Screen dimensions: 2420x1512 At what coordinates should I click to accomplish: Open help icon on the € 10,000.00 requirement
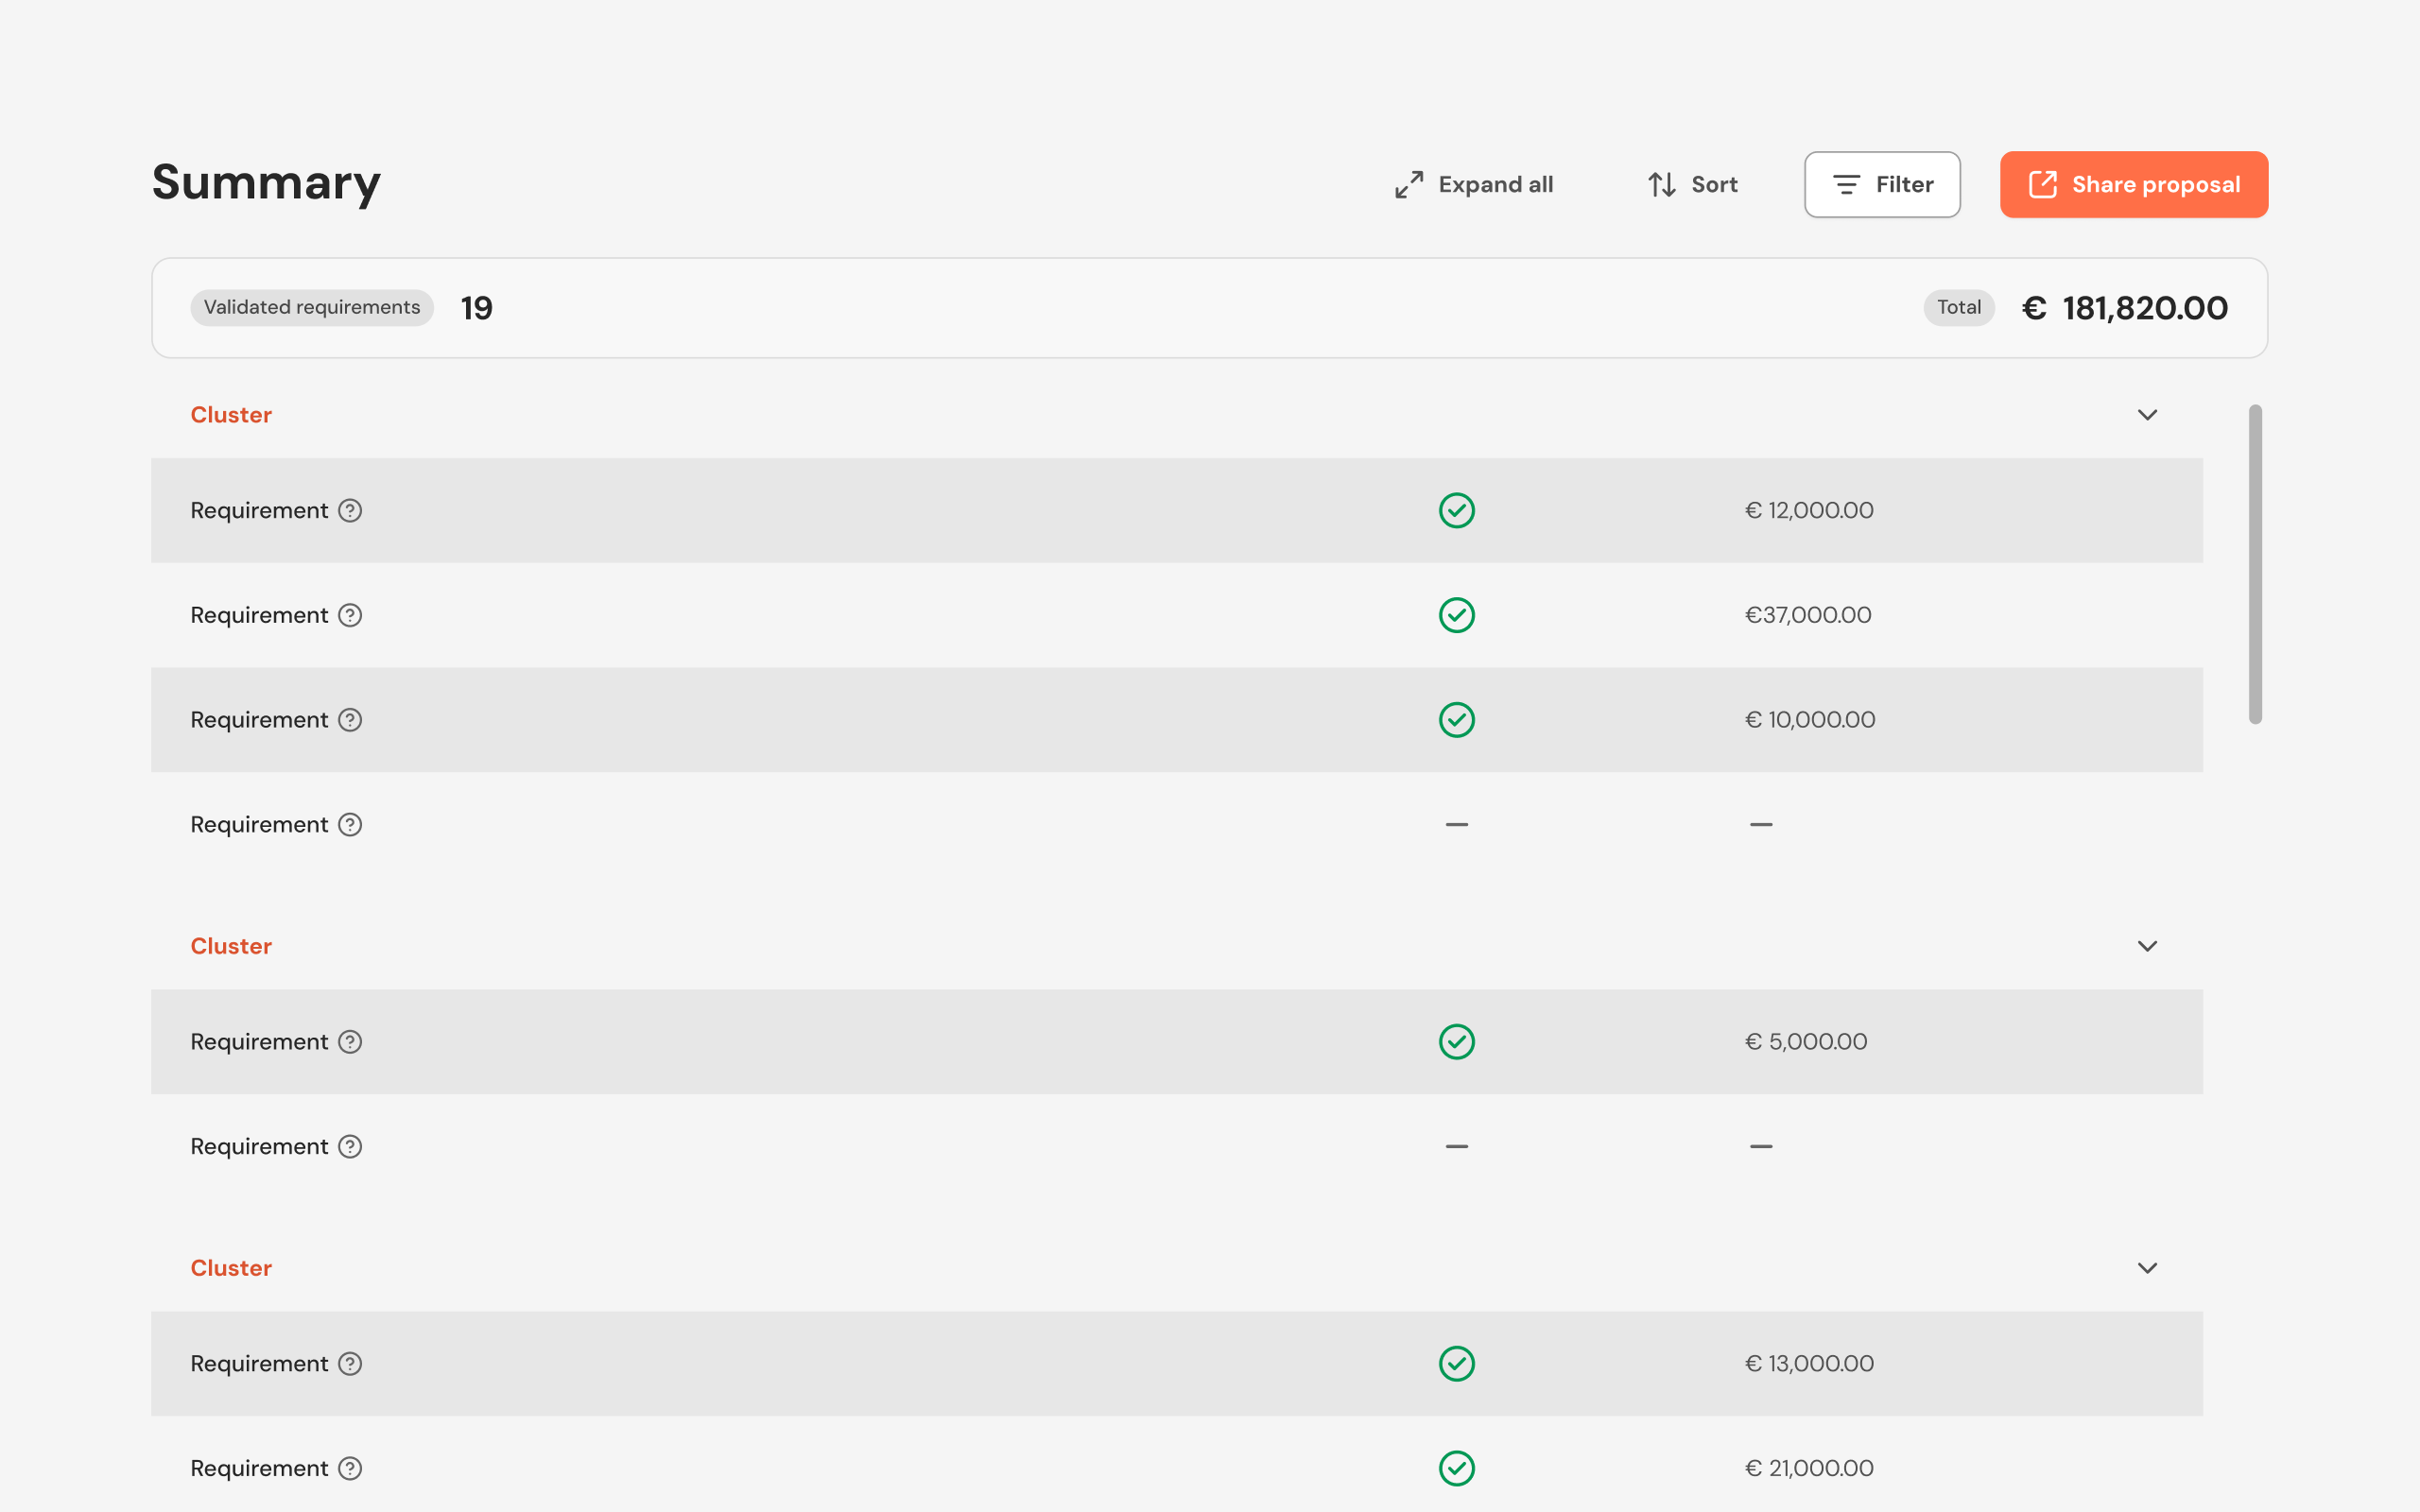[350, 720]
